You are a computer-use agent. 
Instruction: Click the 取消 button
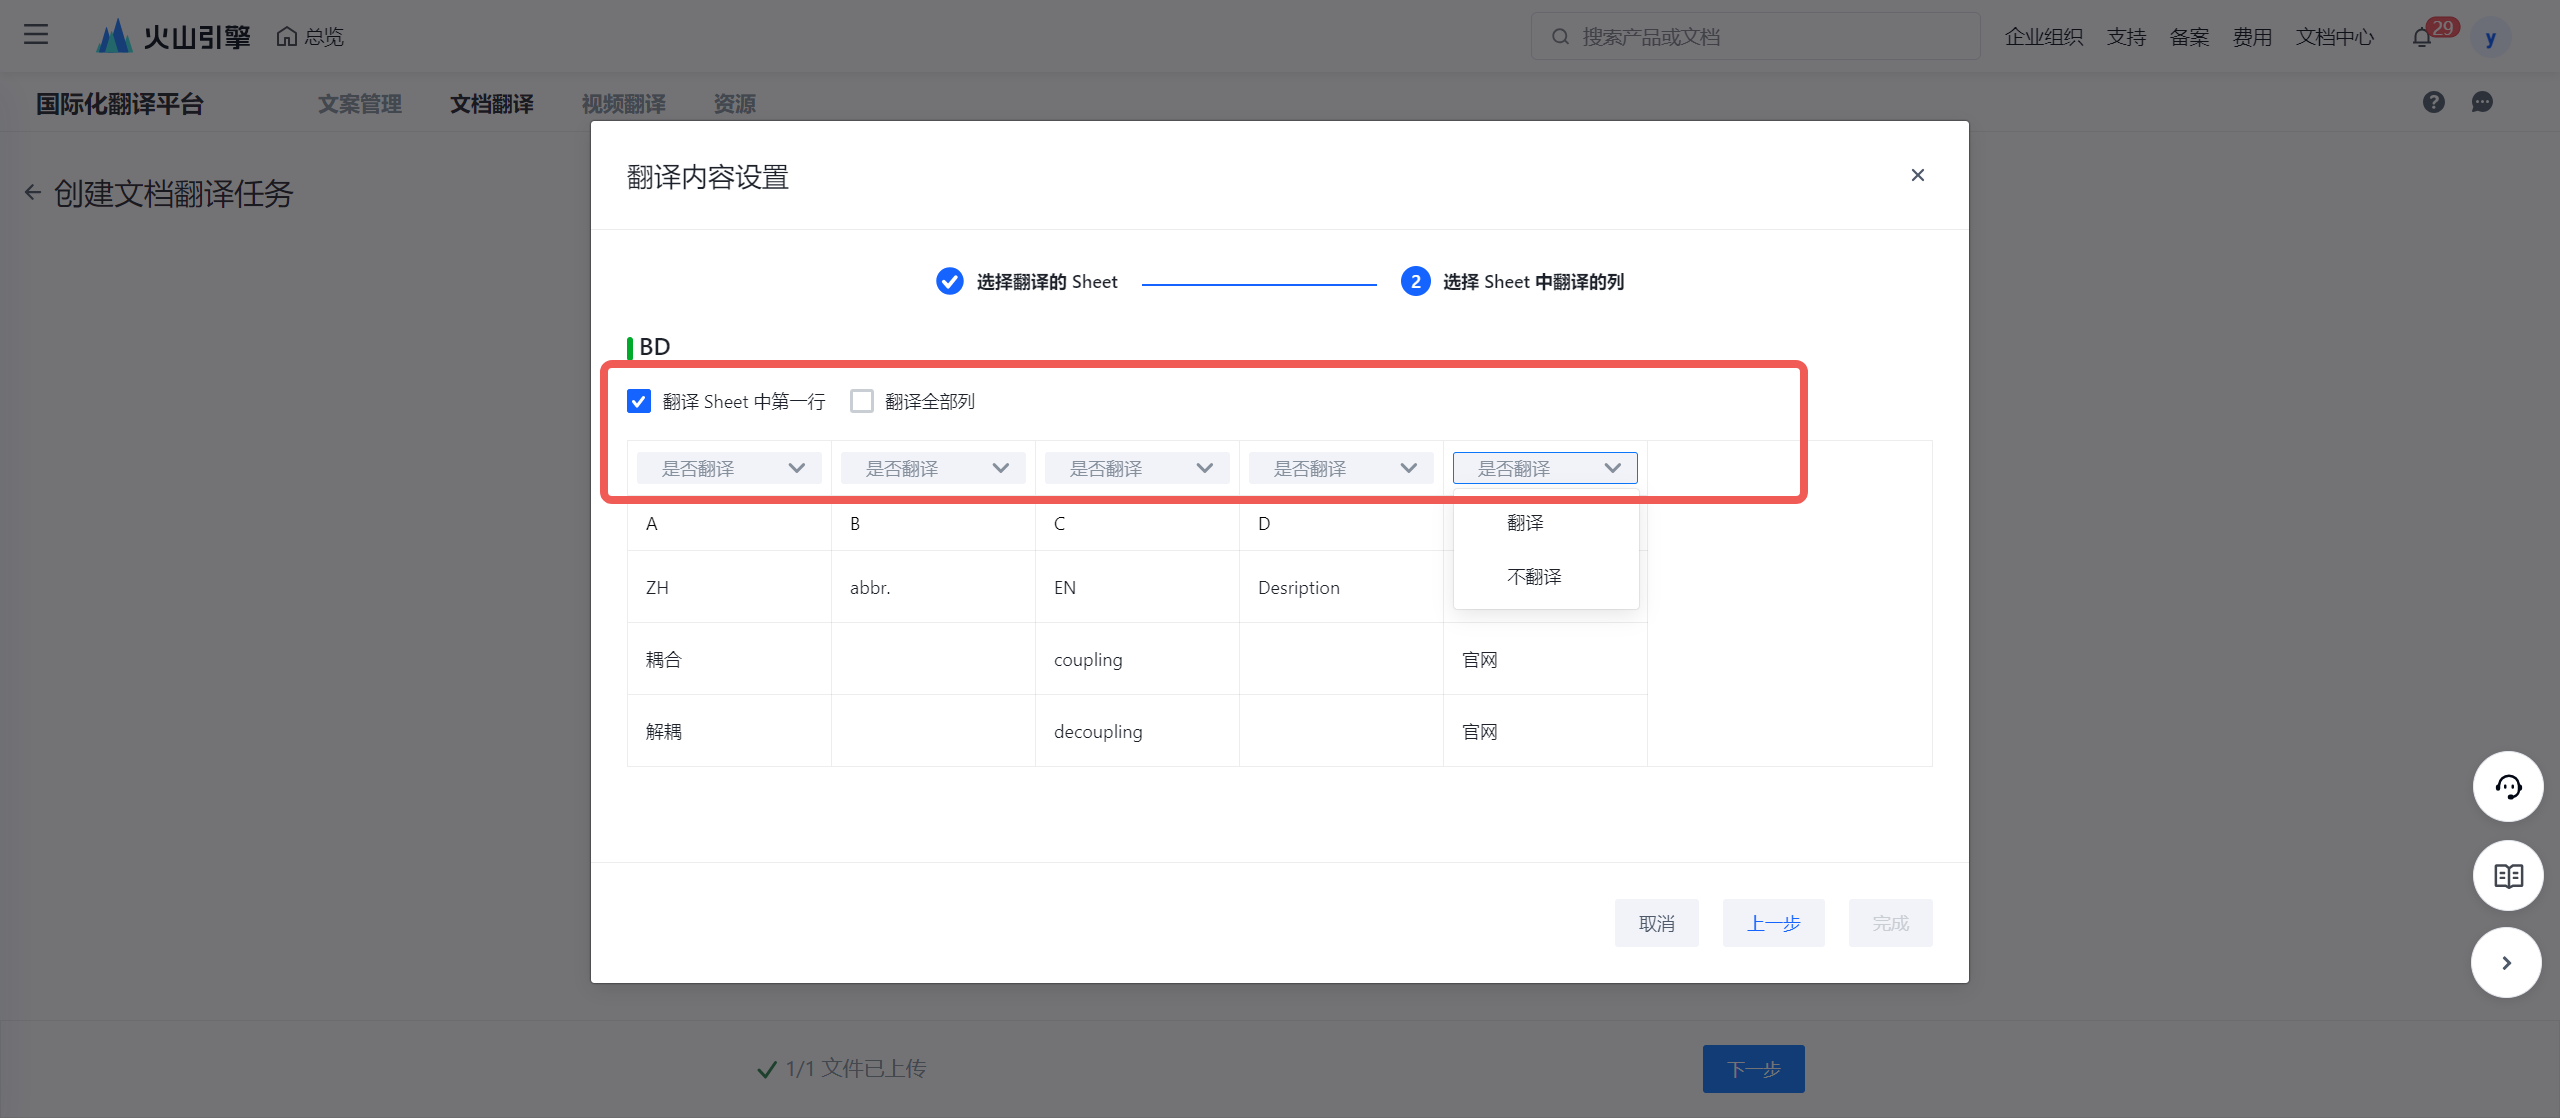pos(1656,923)
